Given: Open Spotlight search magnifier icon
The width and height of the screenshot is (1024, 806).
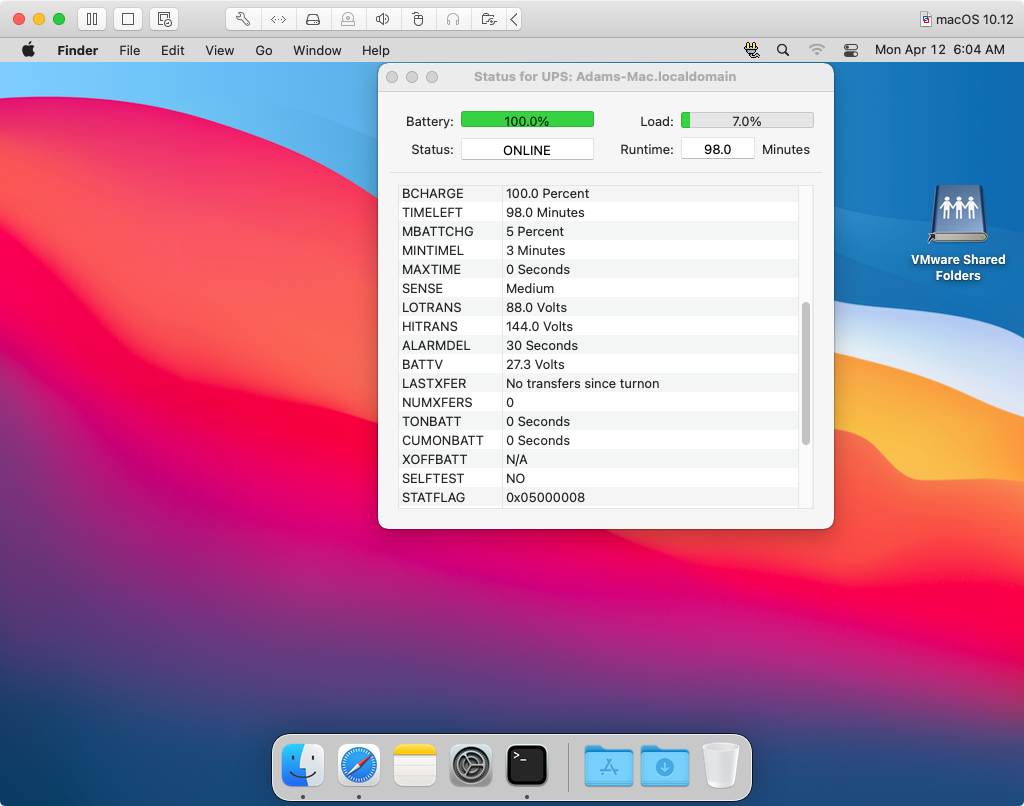Looking at the screenshot, I should [x=783, y=50].
